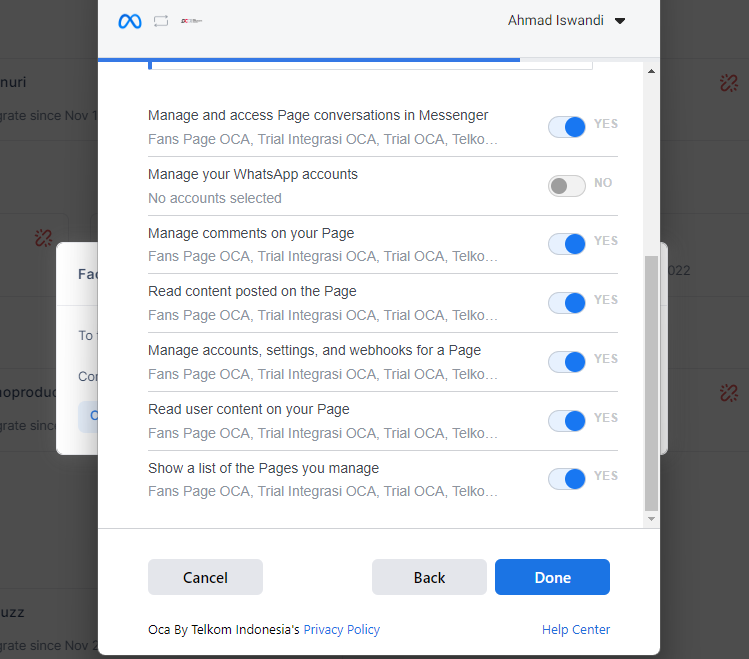The image size is (749, 659).
Task: Disable Read user content on your Page
Action: pos(567,420)
